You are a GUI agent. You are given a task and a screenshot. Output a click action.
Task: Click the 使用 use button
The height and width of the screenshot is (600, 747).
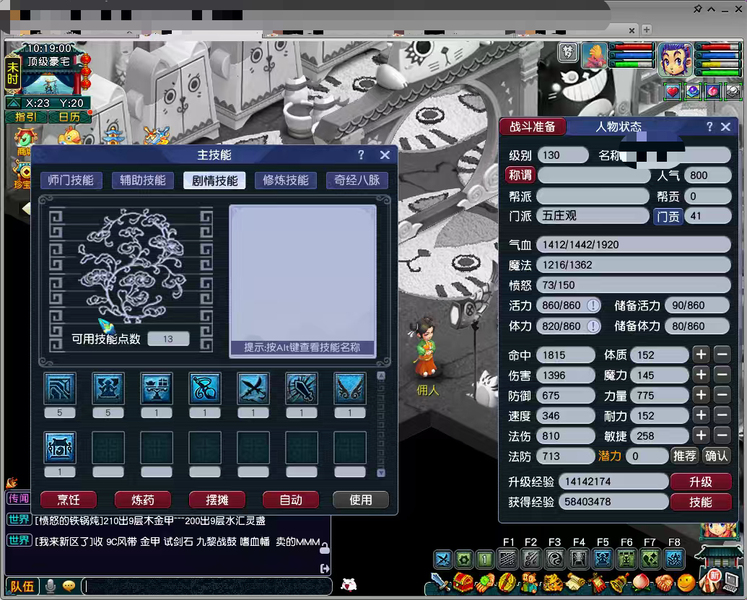361,499
